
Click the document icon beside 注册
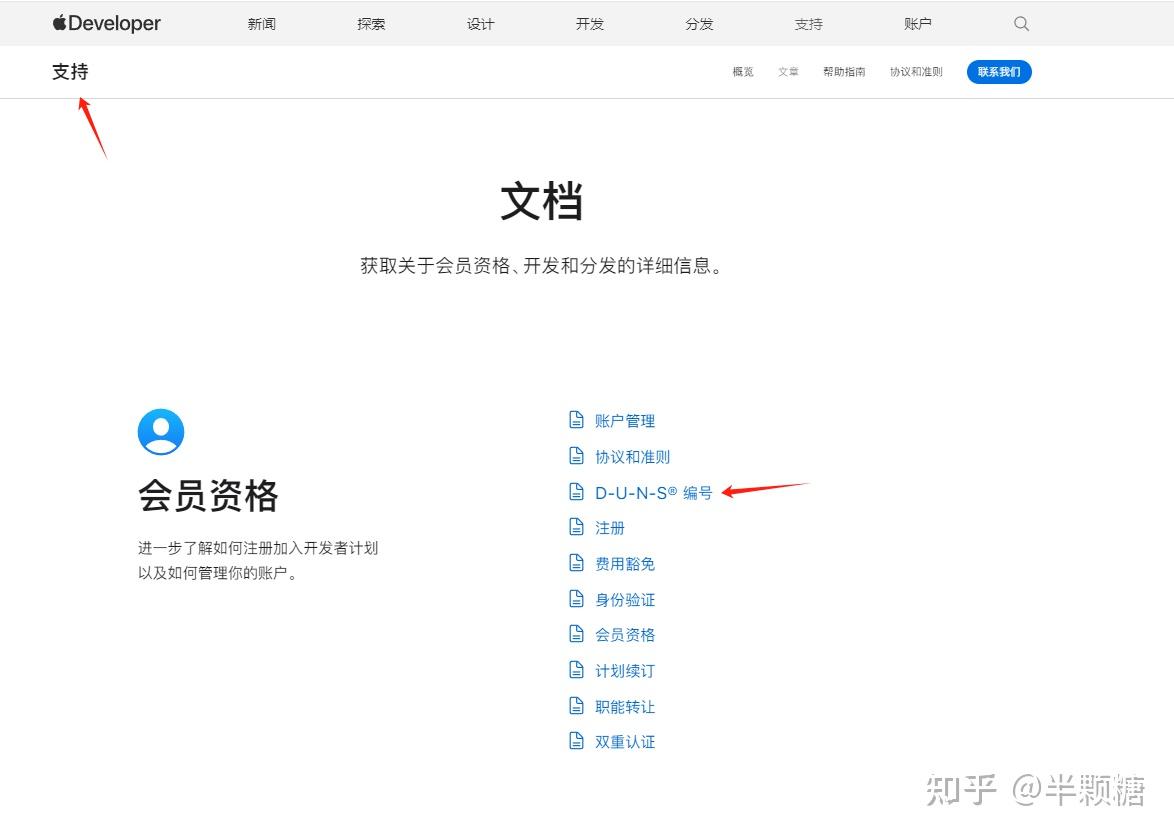[x=577, y=526]
